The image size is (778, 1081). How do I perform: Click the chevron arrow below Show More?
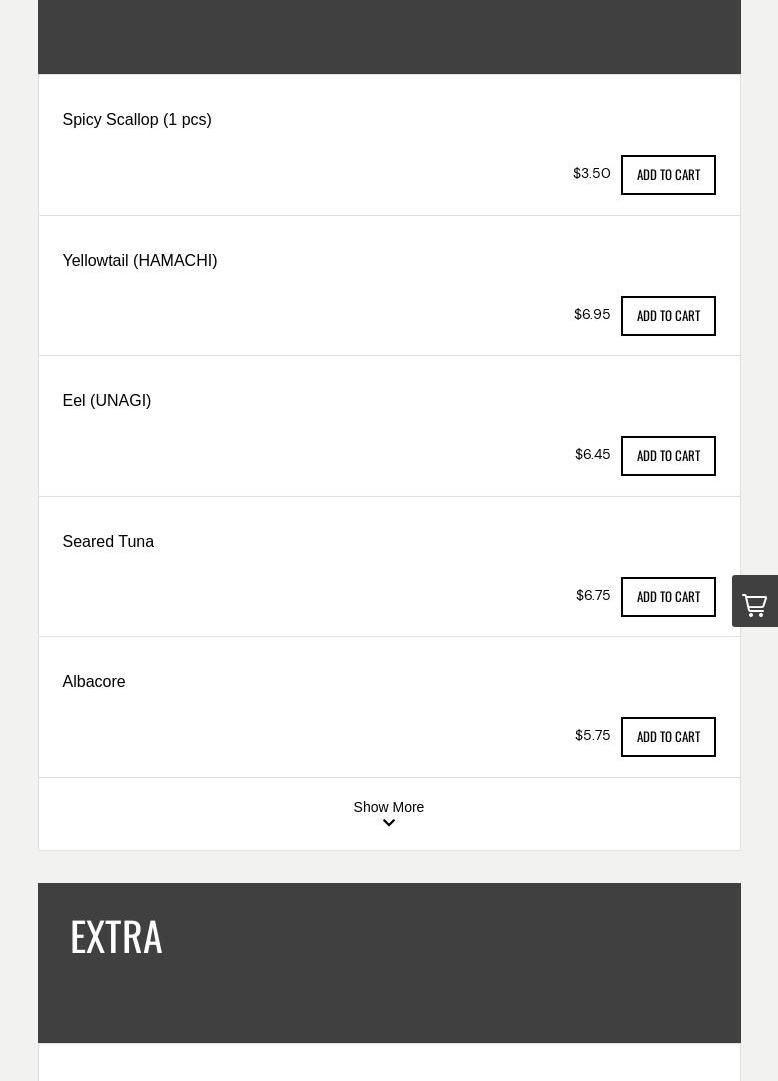coord(389,824)
